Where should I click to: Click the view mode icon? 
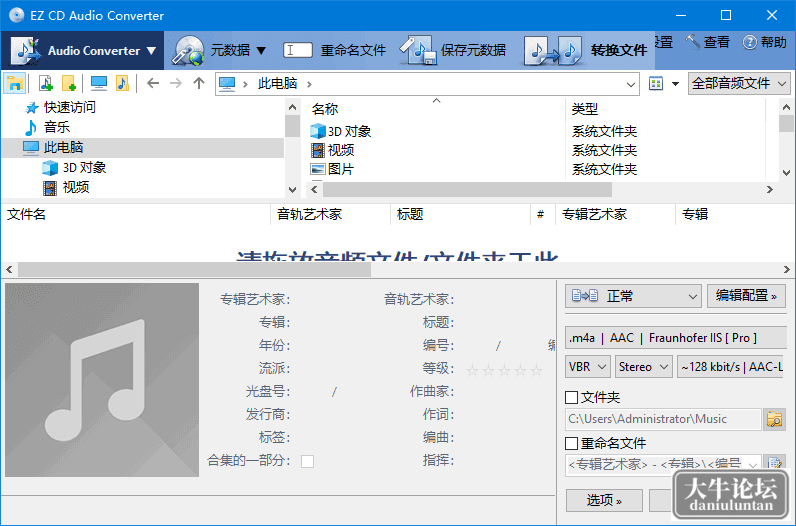point(656,83)
